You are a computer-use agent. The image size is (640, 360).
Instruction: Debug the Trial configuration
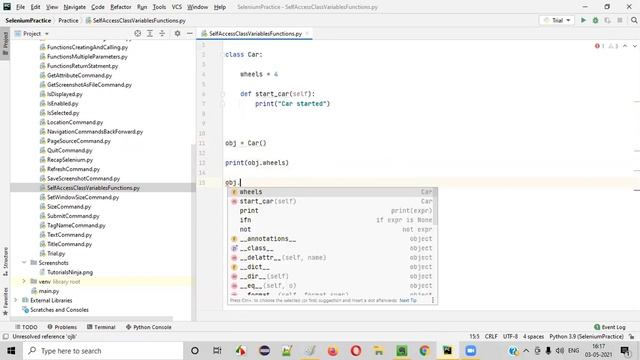pyautogui.click(x=596, y=20)
